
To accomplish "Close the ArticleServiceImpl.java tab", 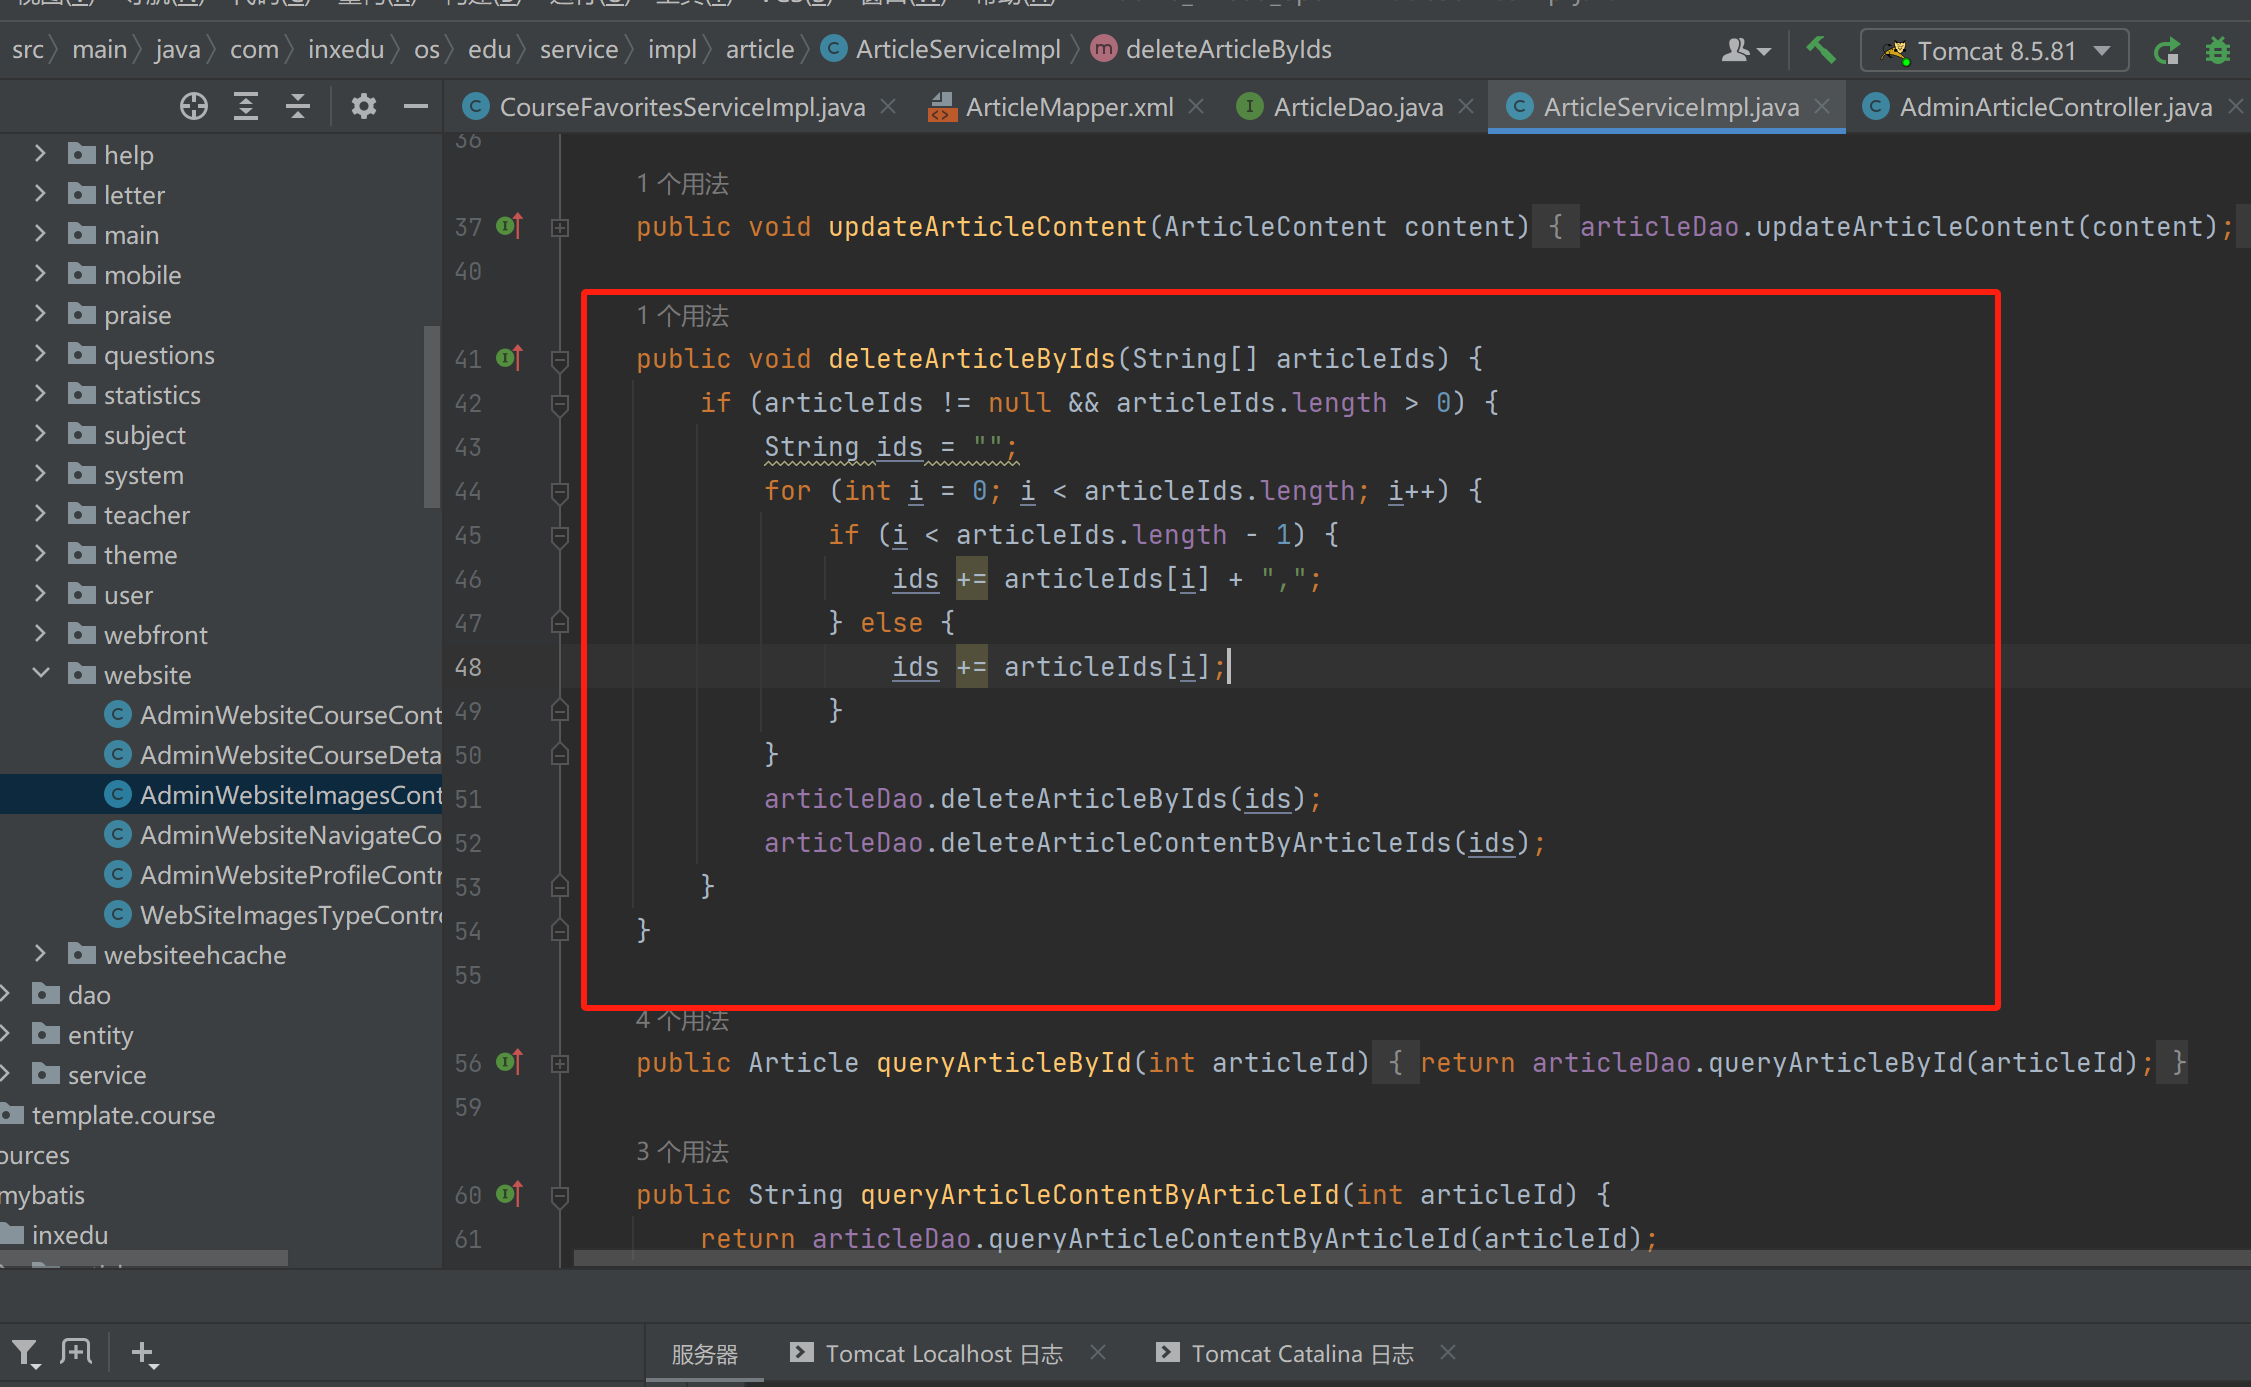I will point(1822,106).
